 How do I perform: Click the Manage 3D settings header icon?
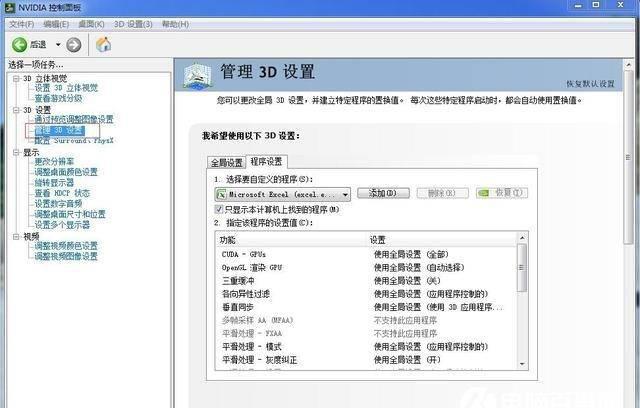pyautogui.click(x=198, y=75)
